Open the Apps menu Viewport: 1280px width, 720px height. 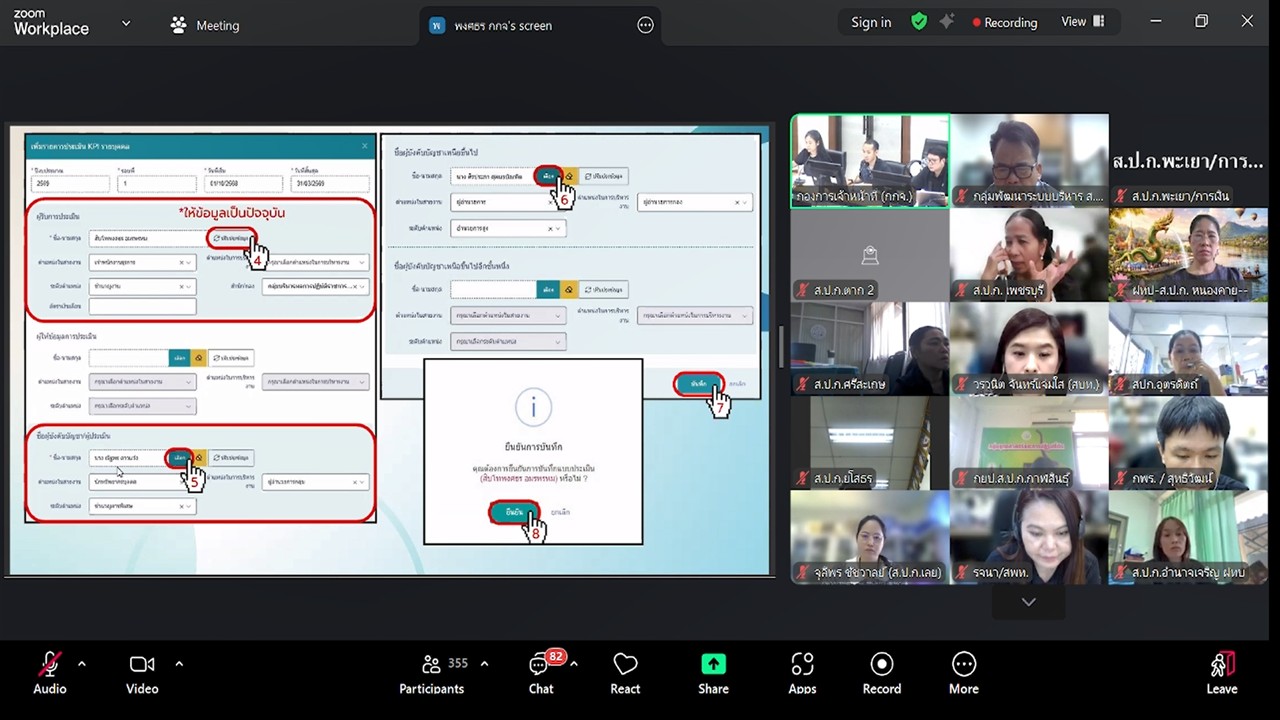(x=802, y=673)
